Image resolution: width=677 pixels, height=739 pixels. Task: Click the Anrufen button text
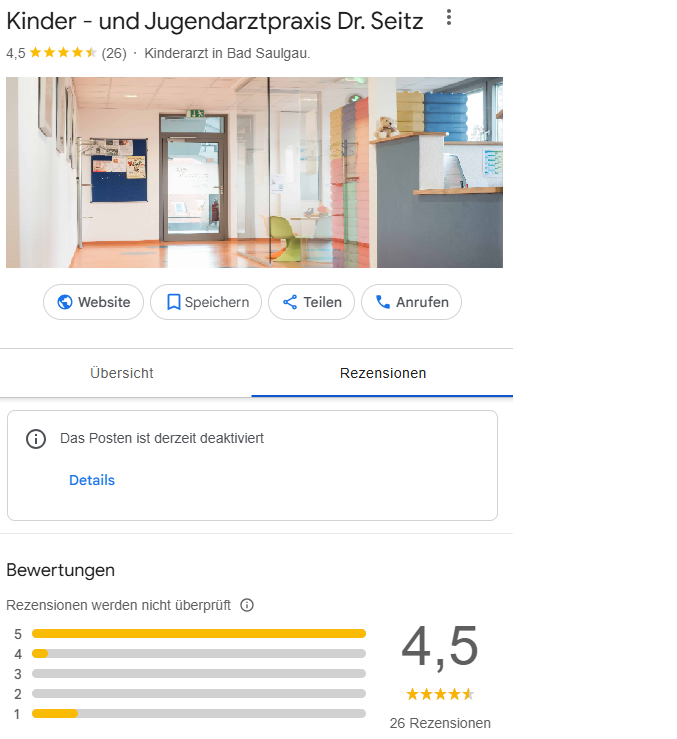point(422,302)
